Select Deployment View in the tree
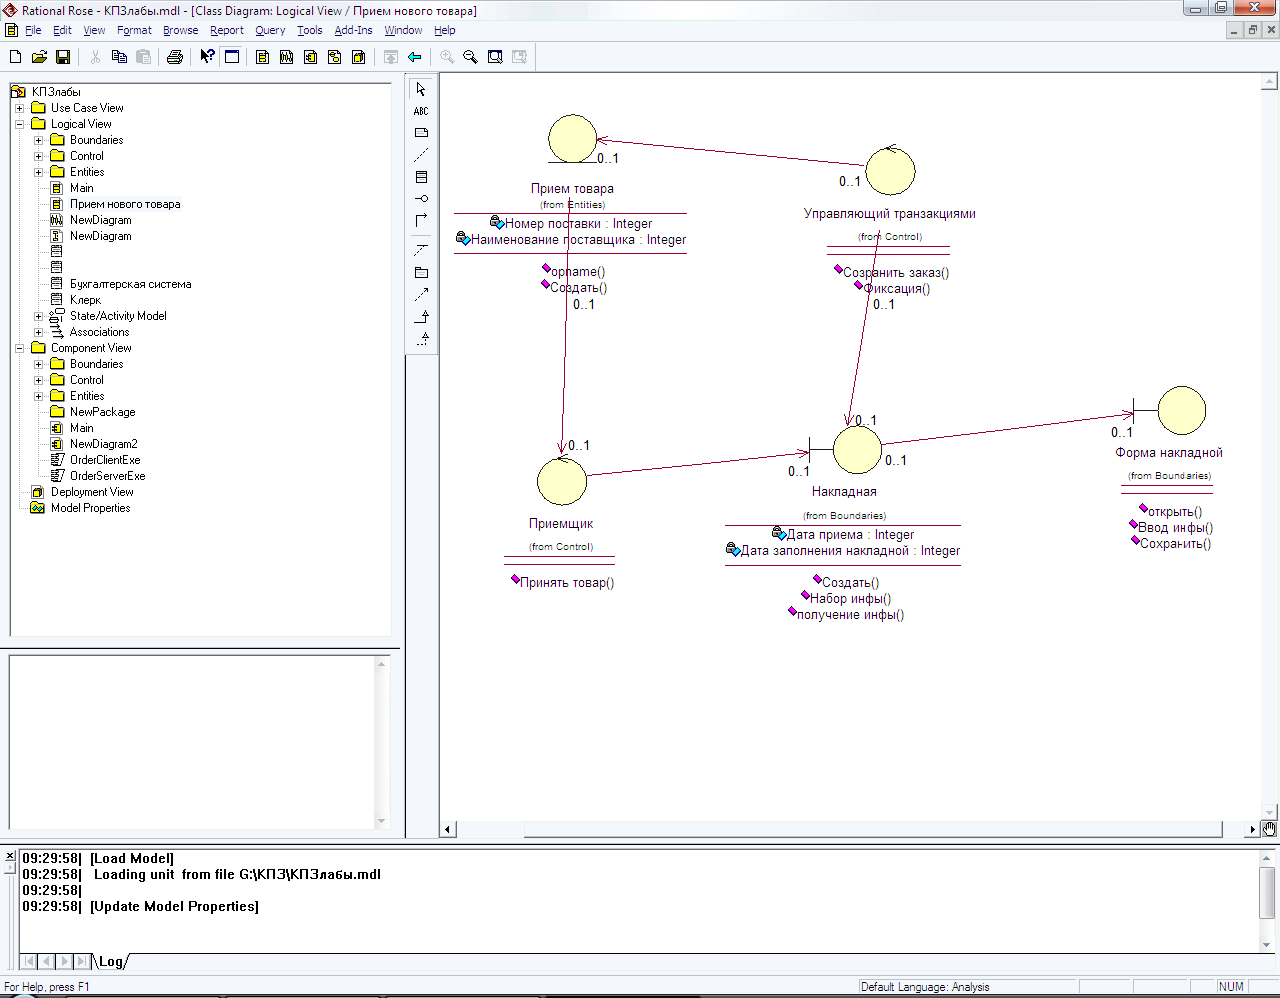 point(92,492)
